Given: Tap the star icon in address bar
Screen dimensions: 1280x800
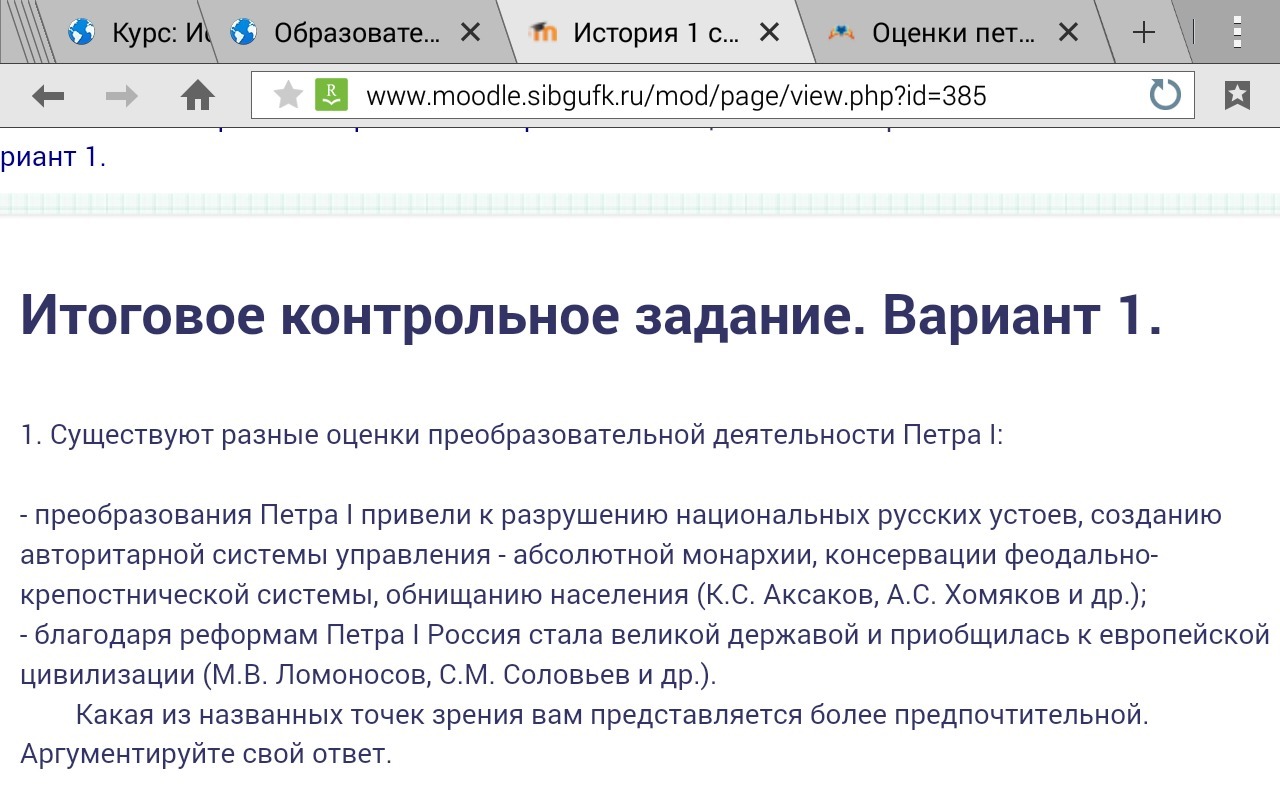Looking at the screenshot, I should click(x=288, y=96).
